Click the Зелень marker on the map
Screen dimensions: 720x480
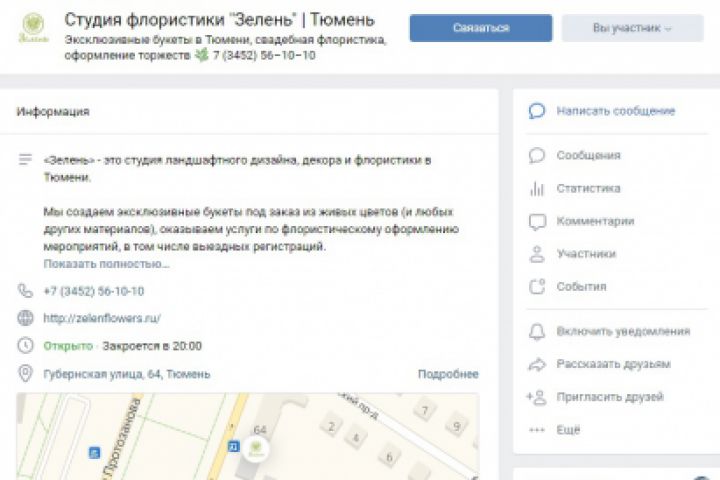click(256, 449)
